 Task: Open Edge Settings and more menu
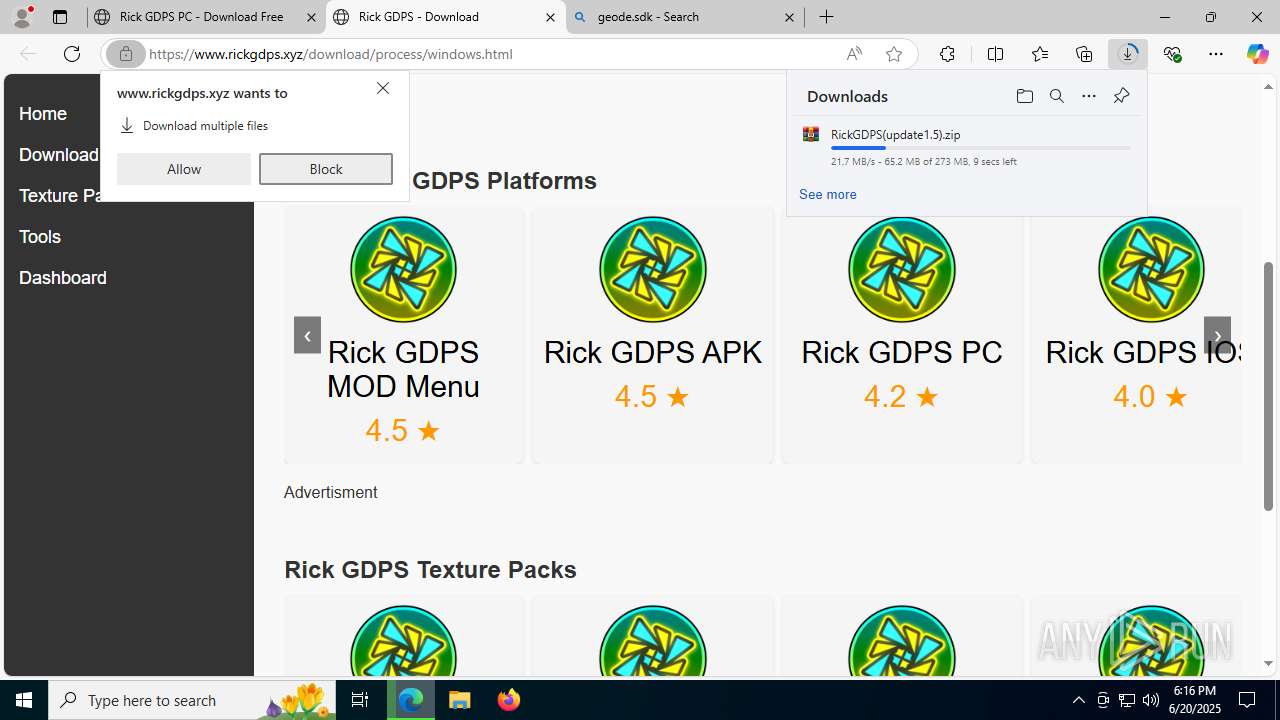pos(1216,54)
